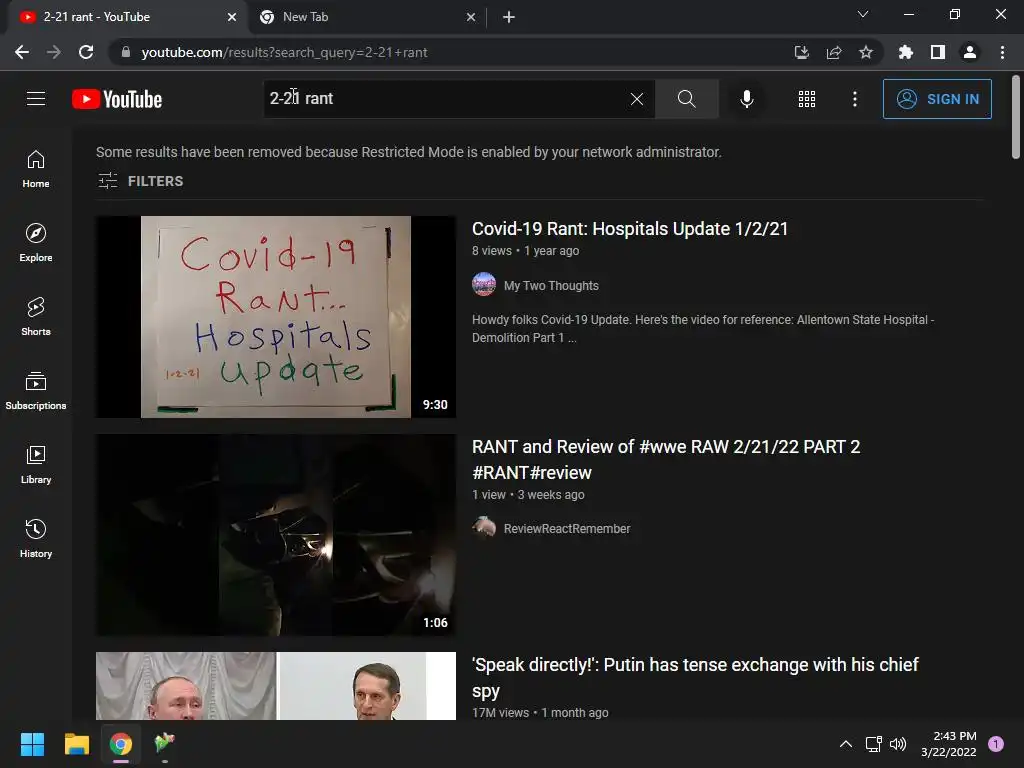Open Shorts in sidebar

36,317
